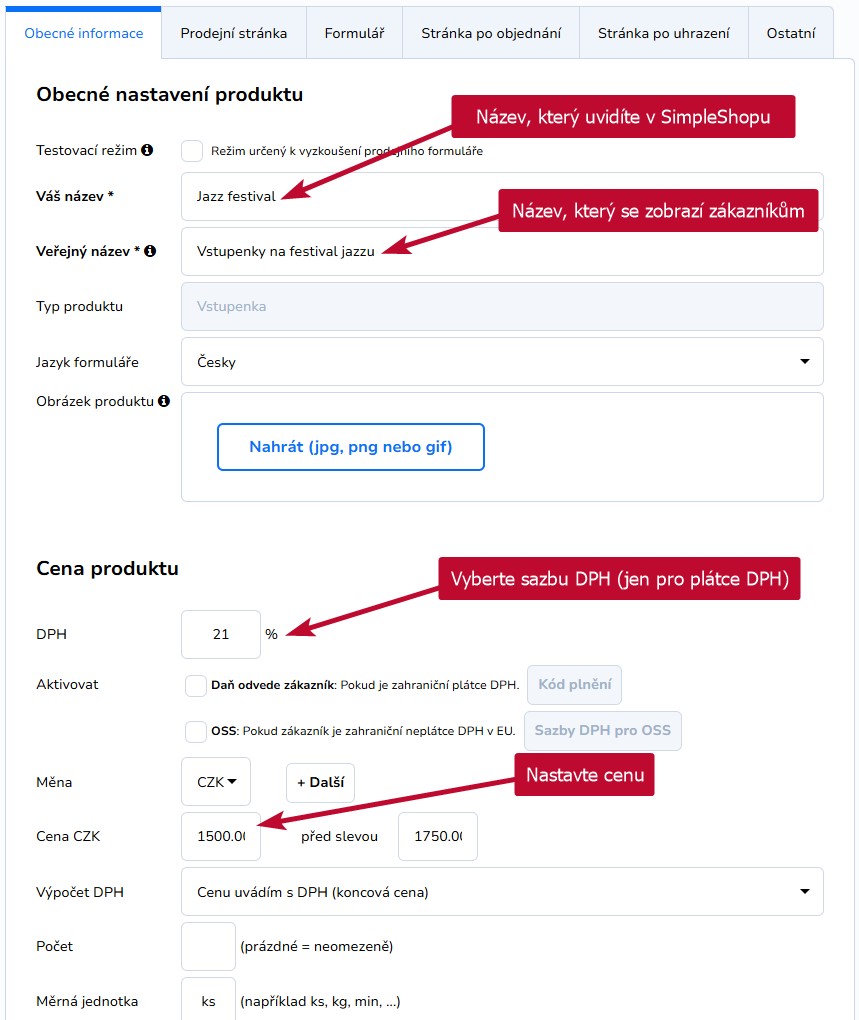The image size is (859, 1020).
Task: Expand the CZK currency dropdown
Action: coord(216,782)
